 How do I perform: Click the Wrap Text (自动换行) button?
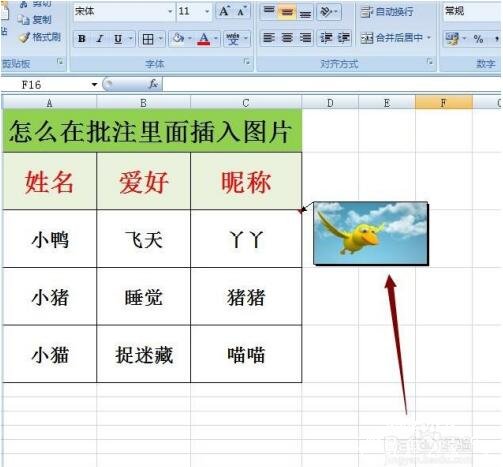pos(387,12)
